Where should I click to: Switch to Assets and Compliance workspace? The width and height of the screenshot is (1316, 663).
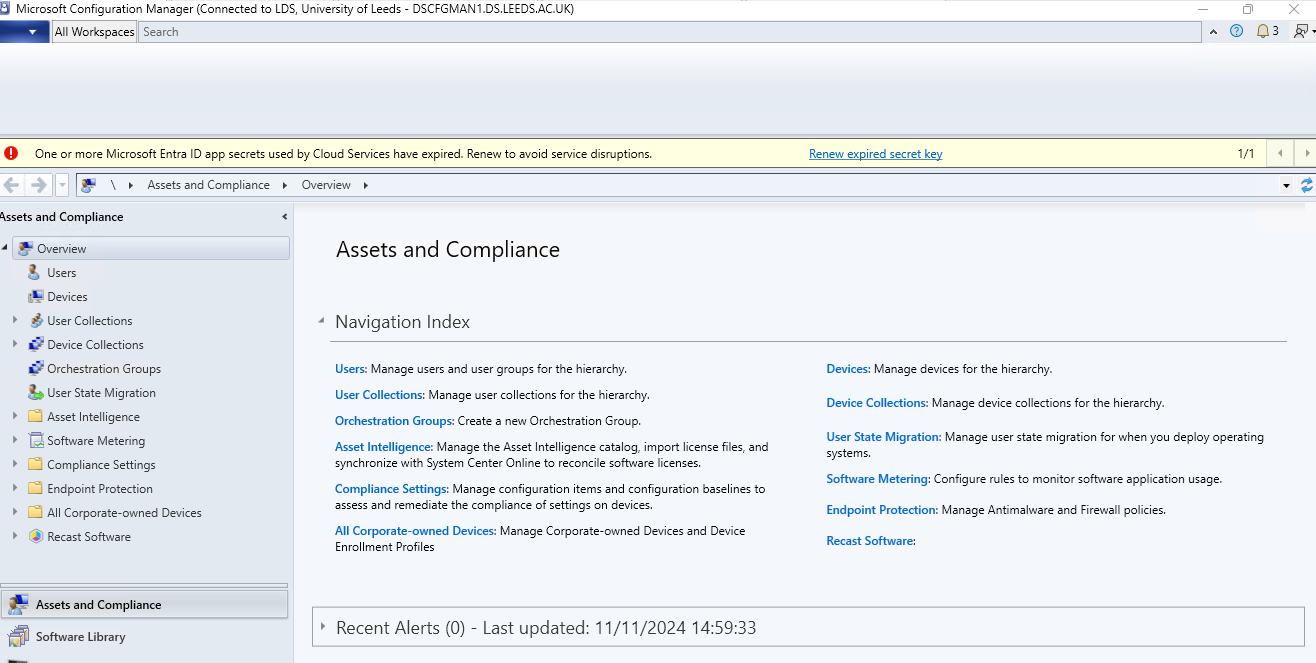(98, 605)
